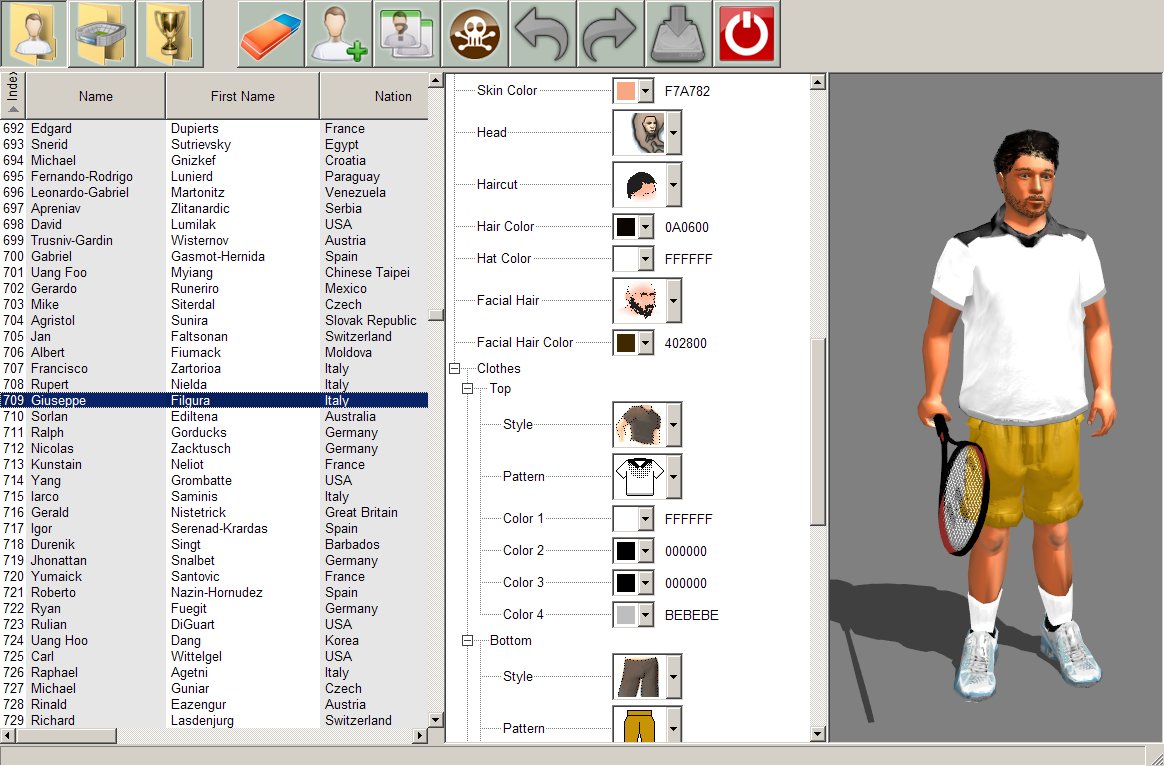Open the Bottom Style dropdown
This screenshot has width=1164, height=766.
pyautogui.click(x=673, y=676)
